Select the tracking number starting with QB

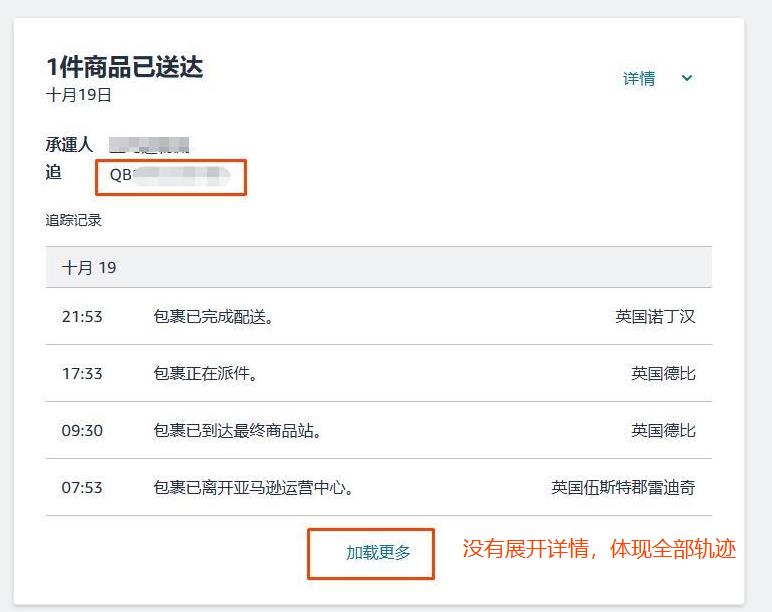[x=170, y=175]
